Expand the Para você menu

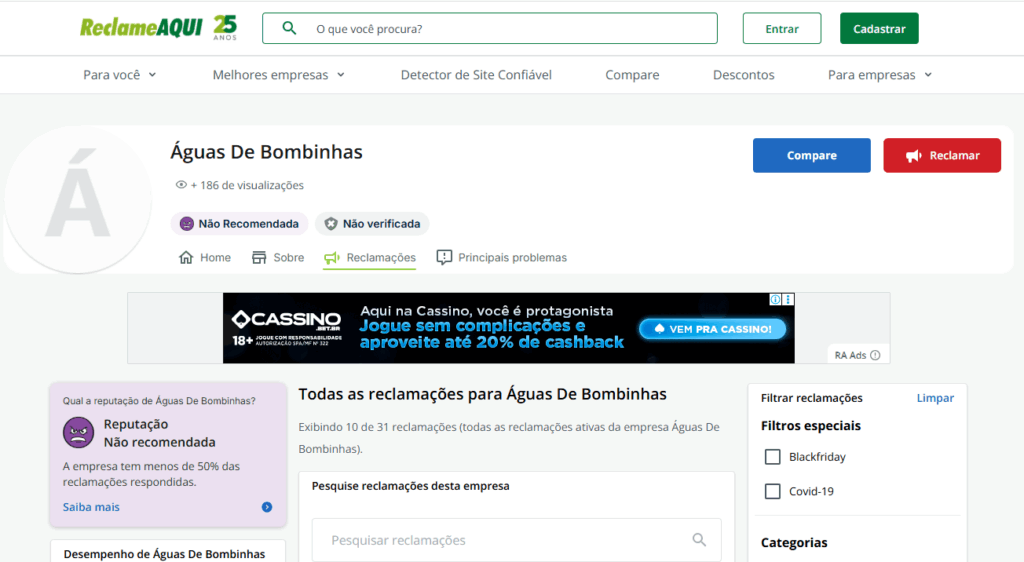(x=120, y=75)
